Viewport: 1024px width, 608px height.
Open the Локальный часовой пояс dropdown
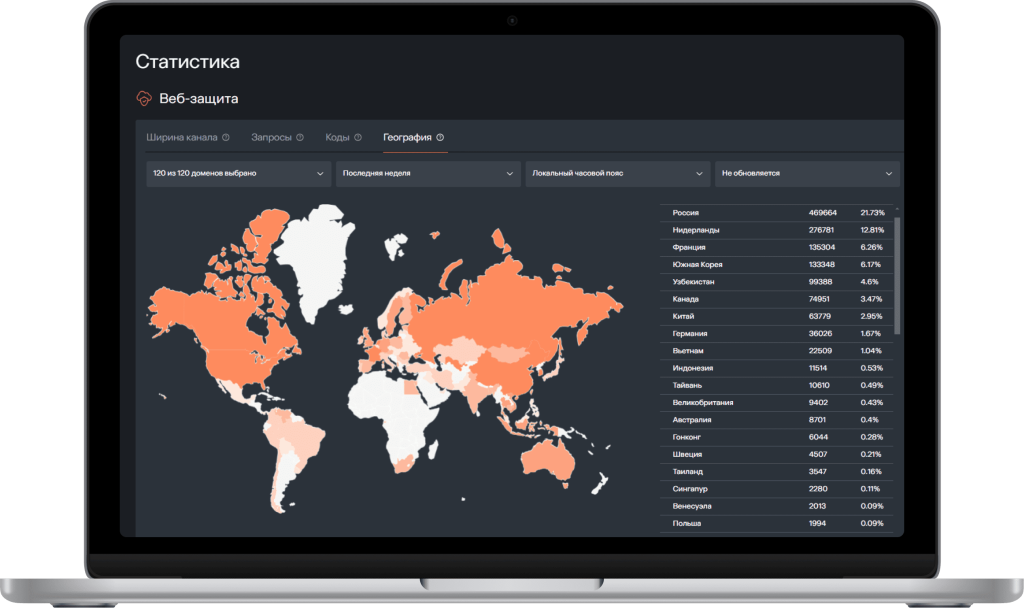coord(617,173)
